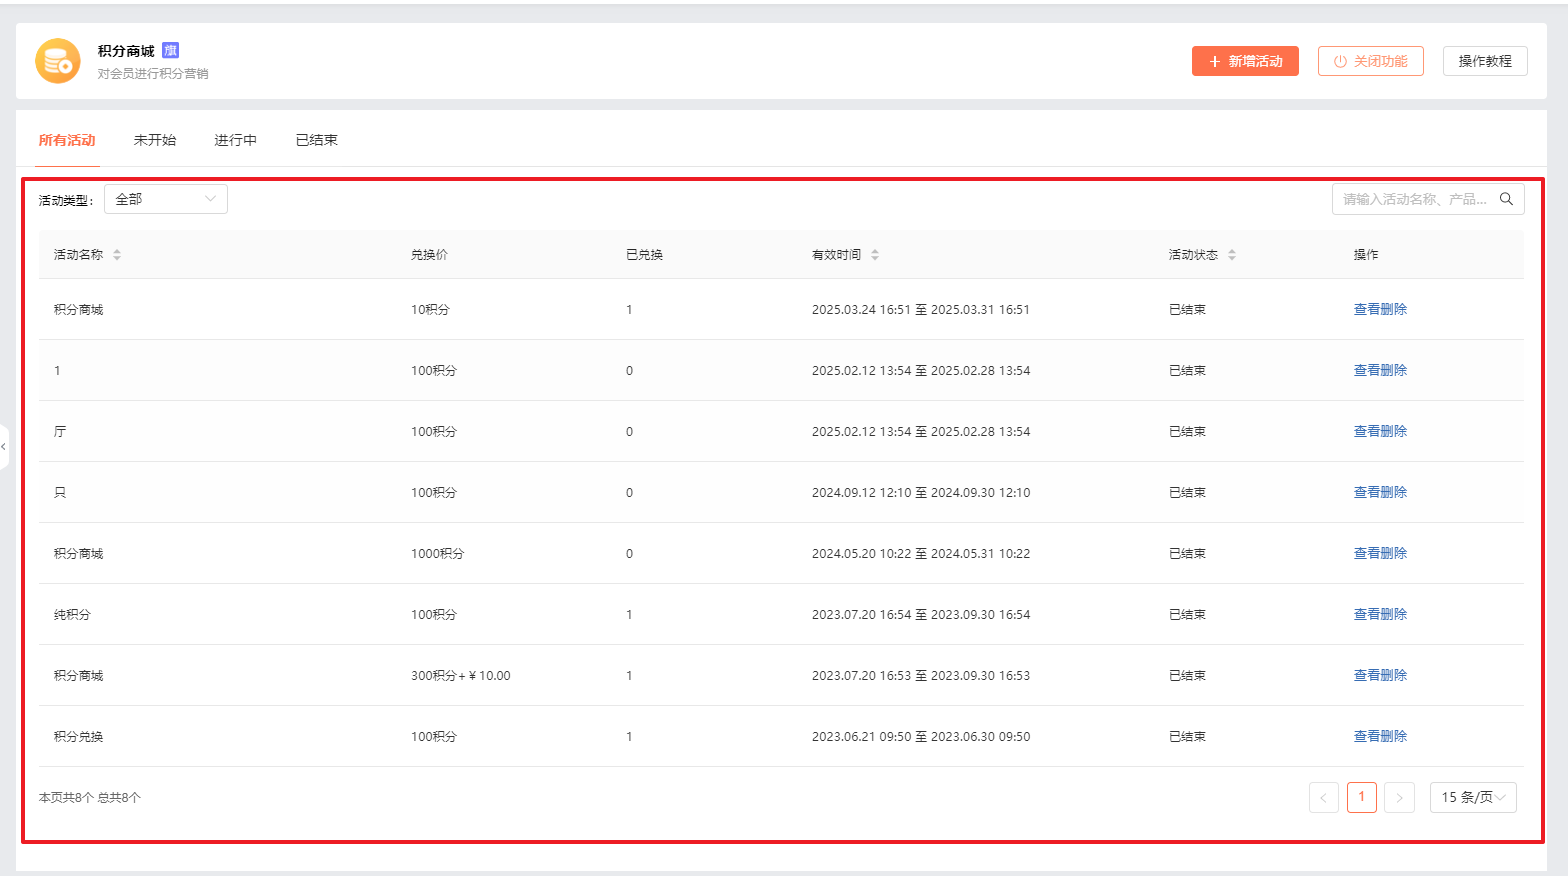Sort by 活动名称 column arrows
The image size is (1568, 876).
coord(117,255)
